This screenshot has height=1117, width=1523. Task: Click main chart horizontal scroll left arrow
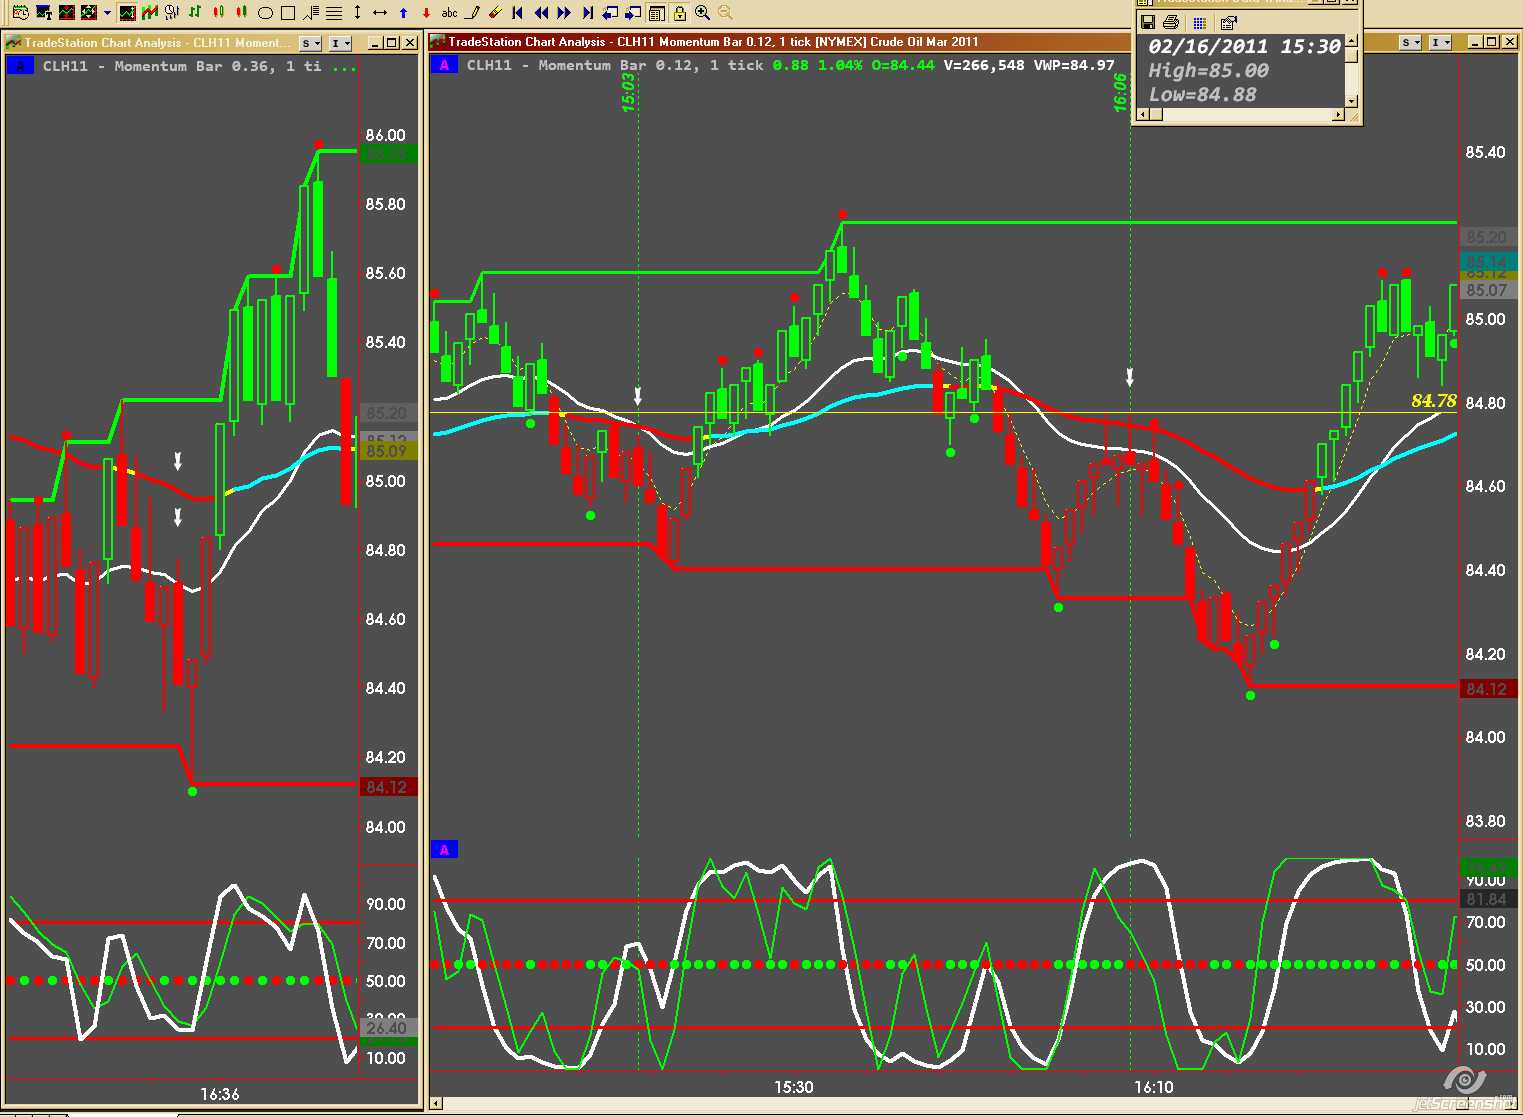[x=435, y=1103]
